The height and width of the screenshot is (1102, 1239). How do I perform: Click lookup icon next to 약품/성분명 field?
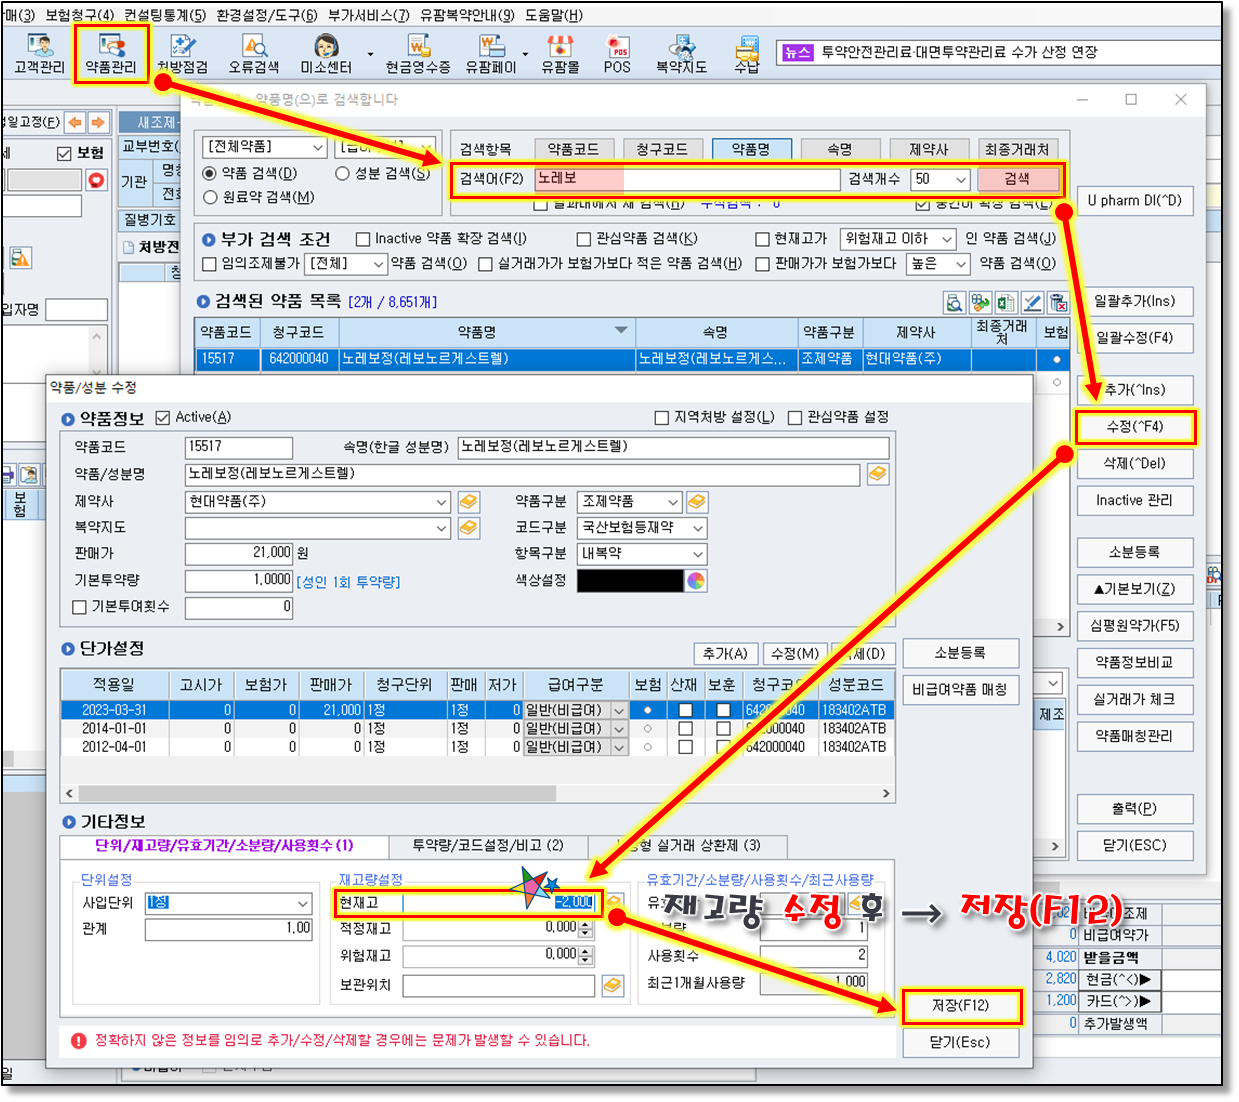pyautogui.click(x=877, y=474)
